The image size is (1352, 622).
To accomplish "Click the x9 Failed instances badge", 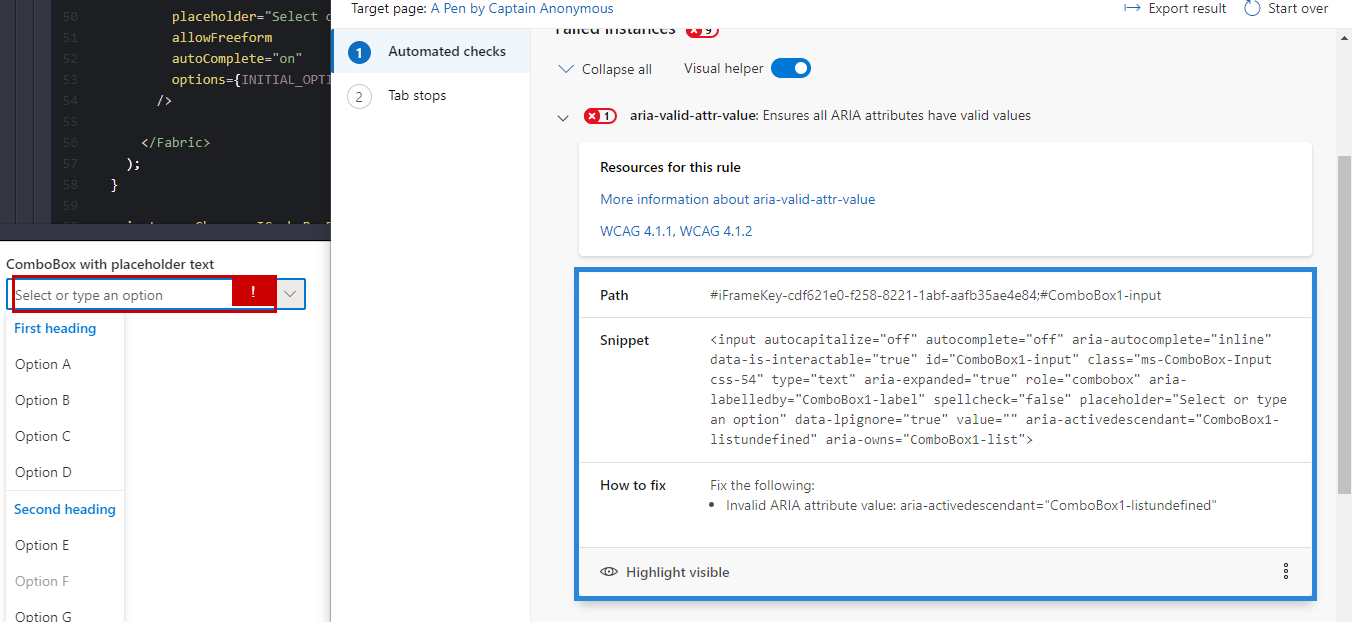I will 701,31.
